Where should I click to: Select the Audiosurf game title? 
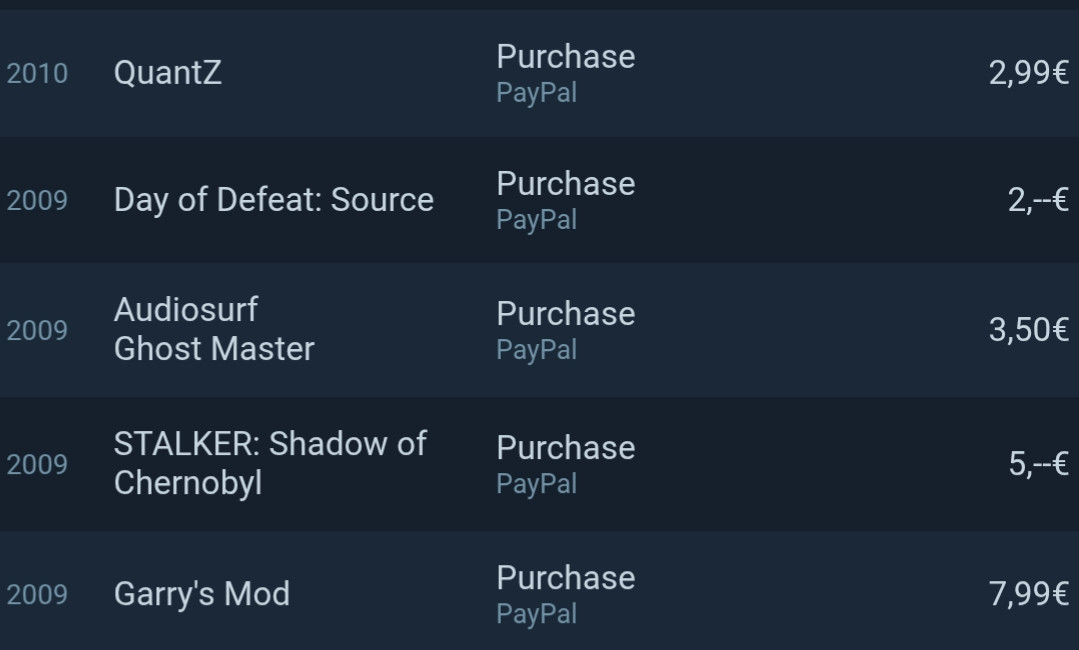(x=186, y=310)
